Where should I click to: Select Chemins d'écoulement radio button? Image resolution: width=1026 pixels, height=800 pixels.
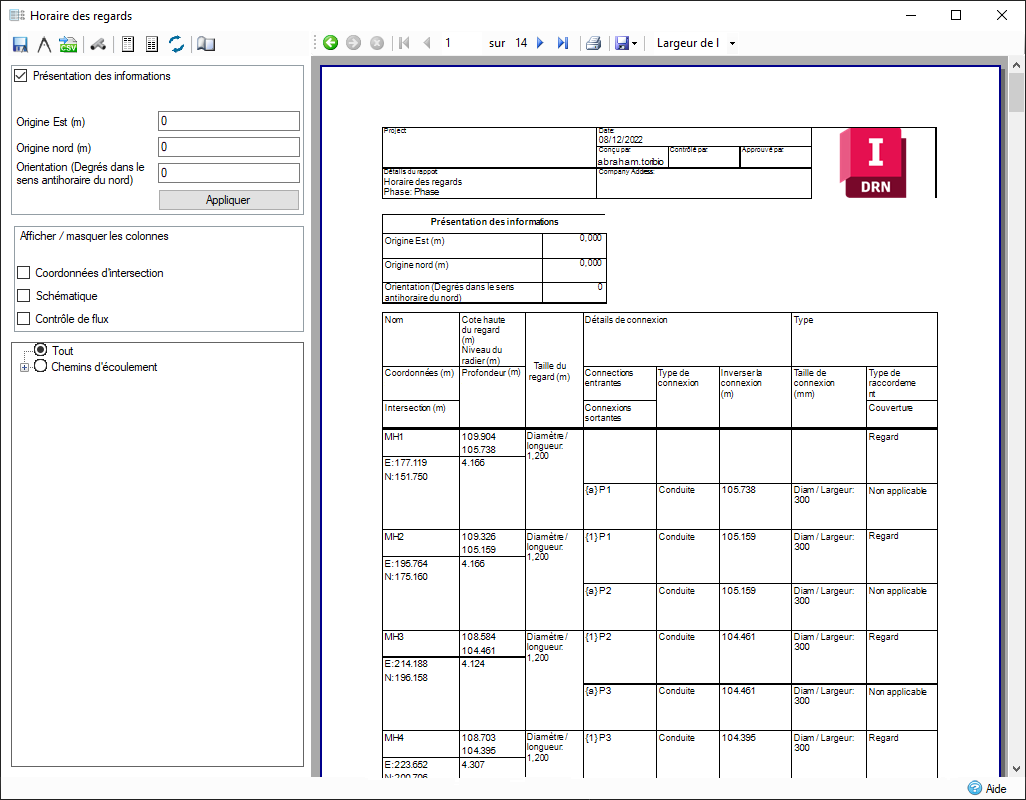pyautogui.click(x=41, y=366)
